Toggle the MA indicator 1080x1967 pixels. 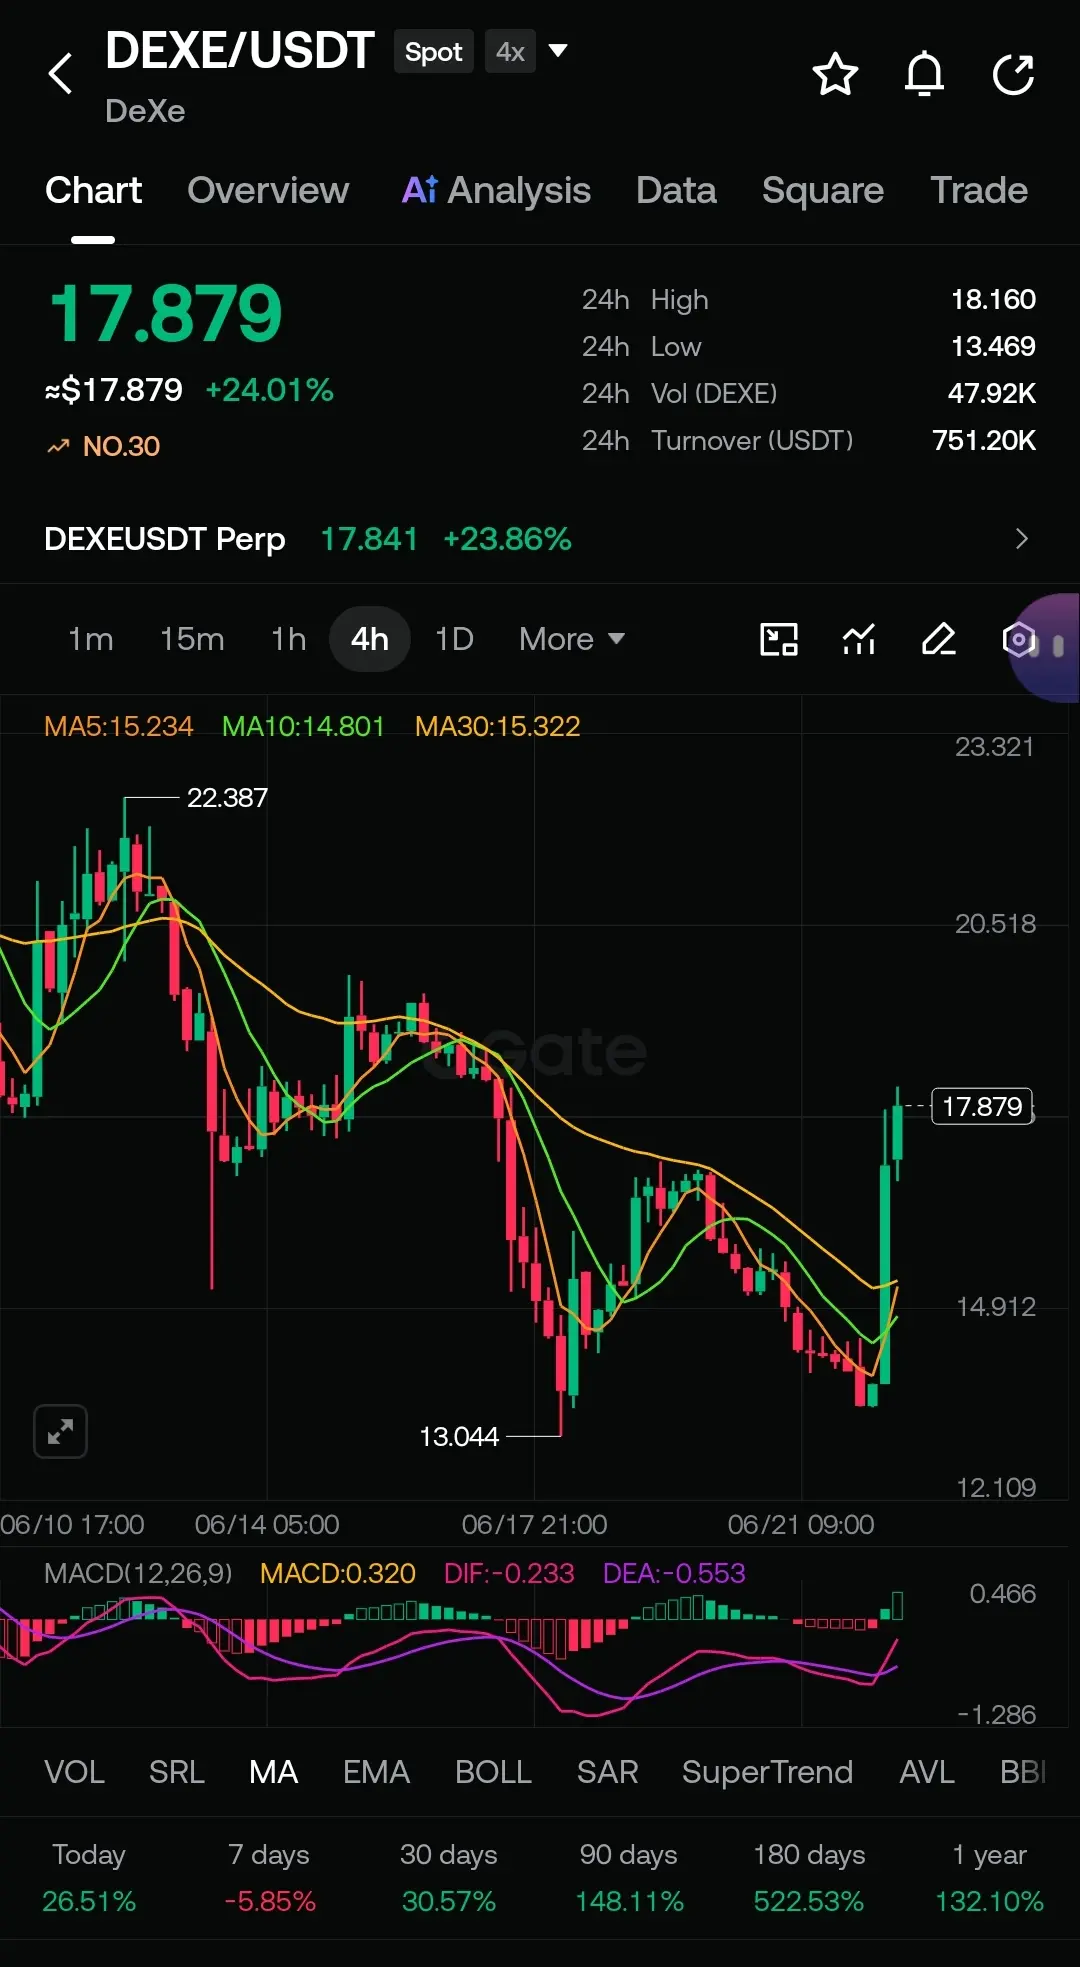(274, 1772)
